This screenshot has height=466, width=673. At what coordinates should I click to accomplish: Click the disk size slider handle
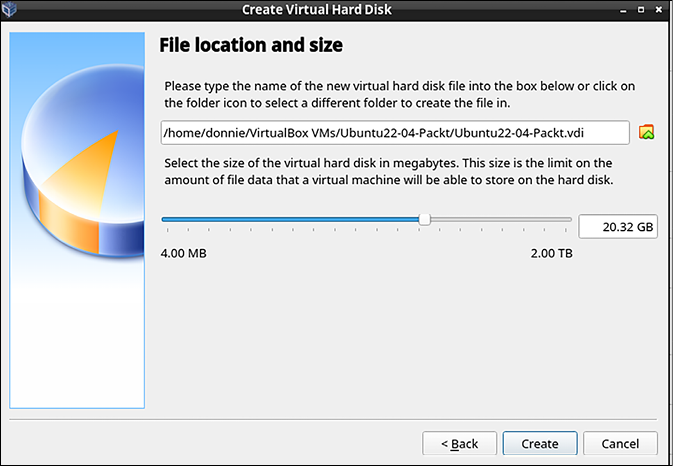click(424, 219)
